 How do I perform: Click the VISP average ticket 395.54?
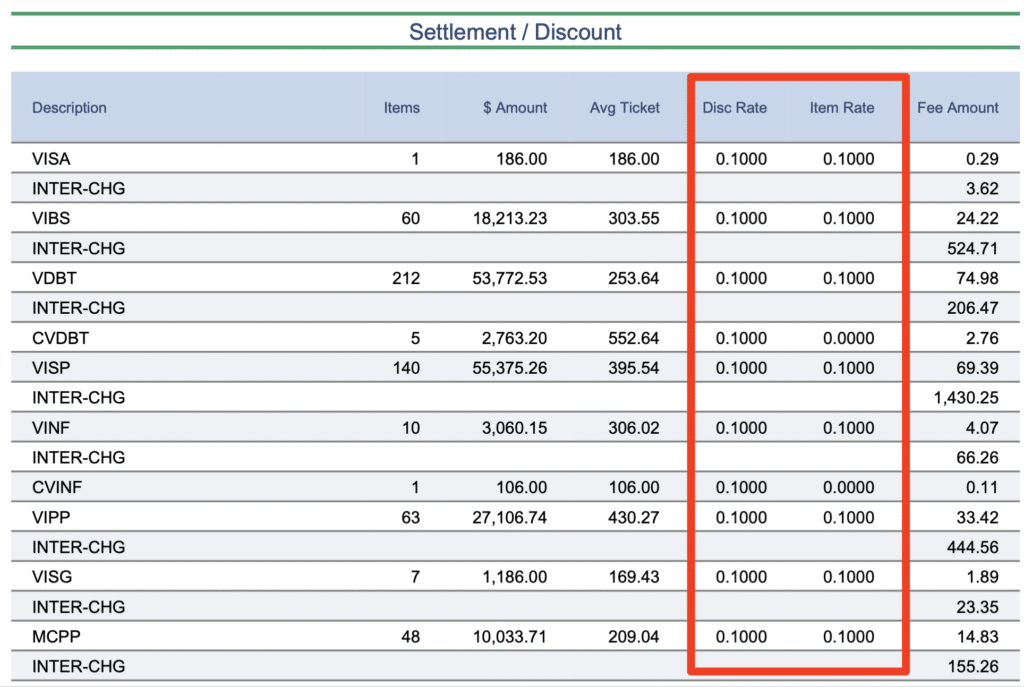[632, 369]
